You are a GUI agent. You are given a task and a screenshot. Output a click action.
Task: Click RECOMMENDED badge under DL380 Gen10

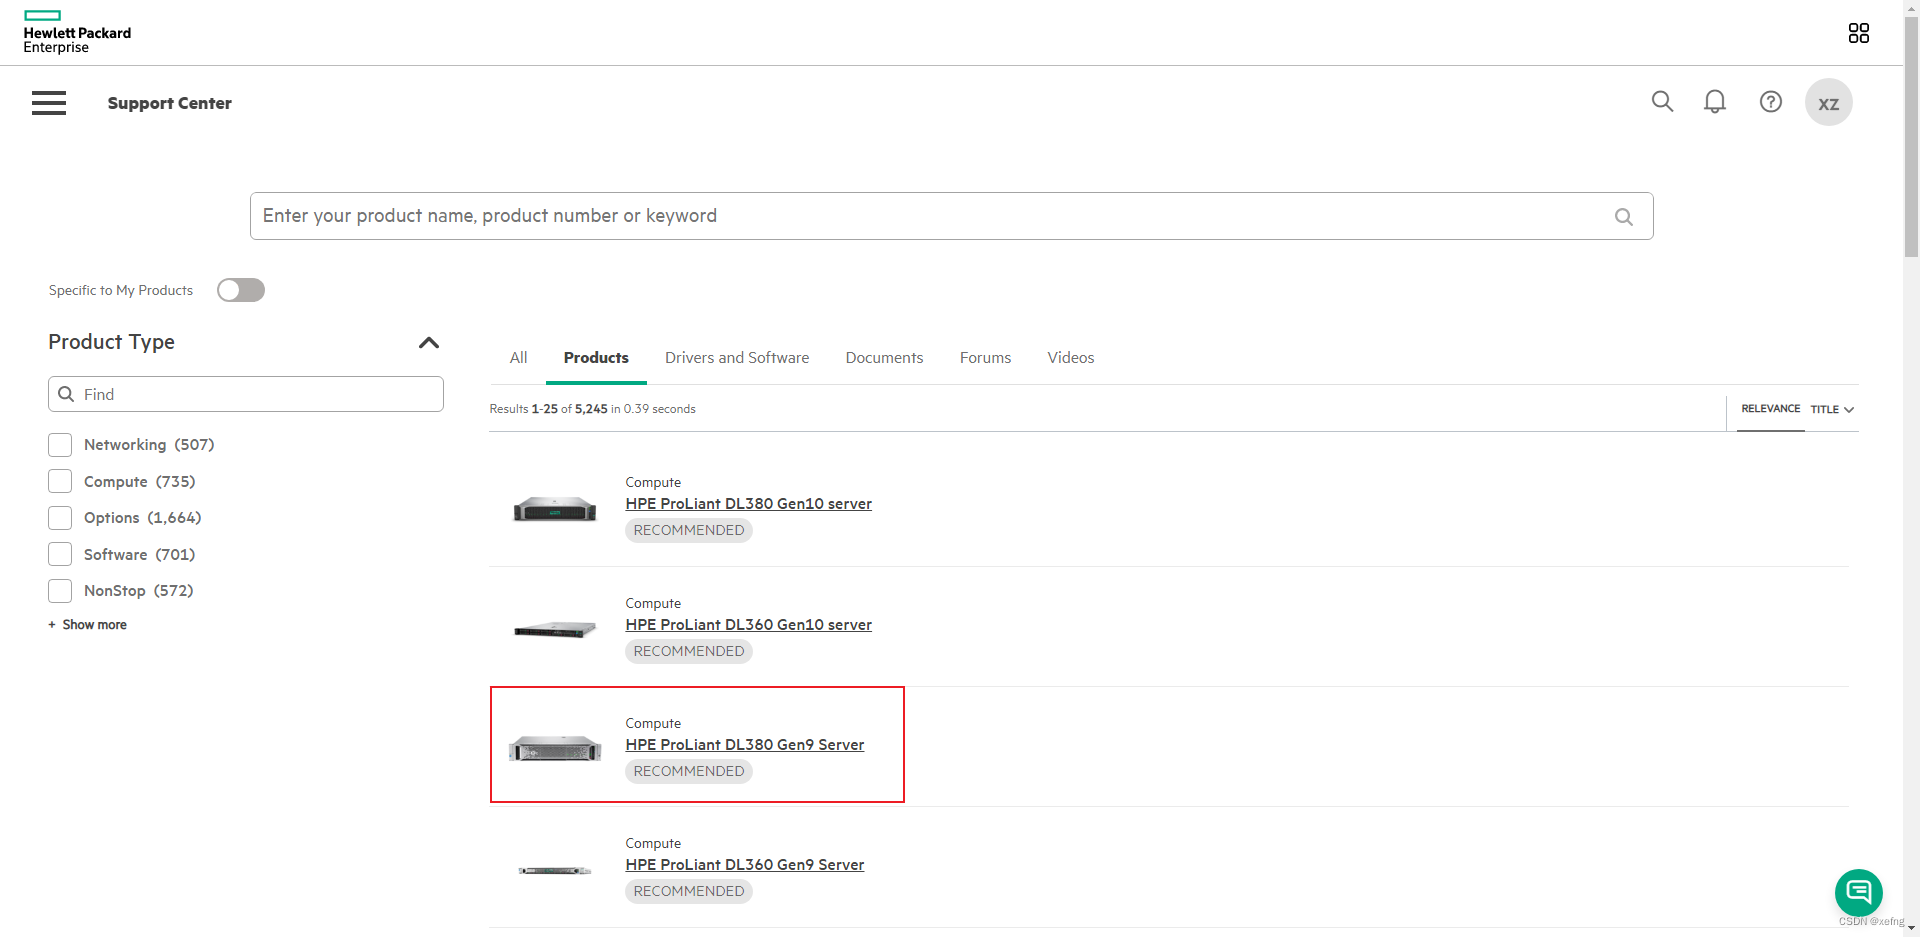688,530
